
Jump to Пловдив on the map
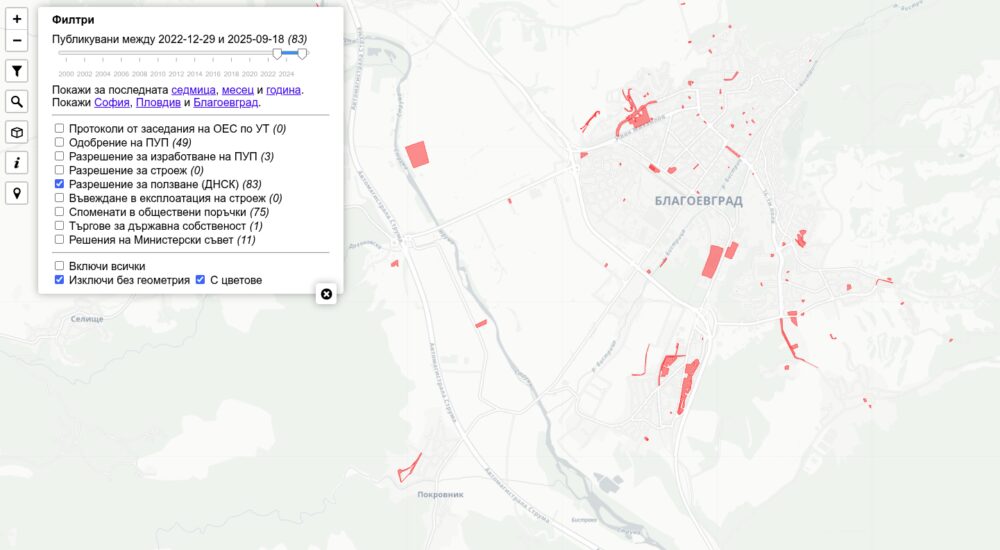158,102
